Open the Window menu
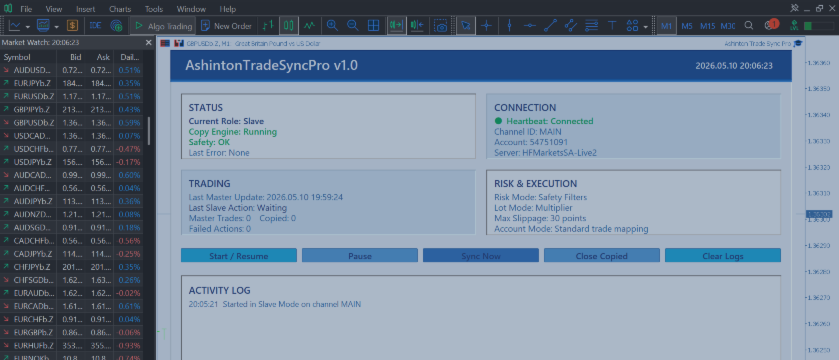Image resolution: width=839 pixels, height=360 pixels. pos(191,9)
